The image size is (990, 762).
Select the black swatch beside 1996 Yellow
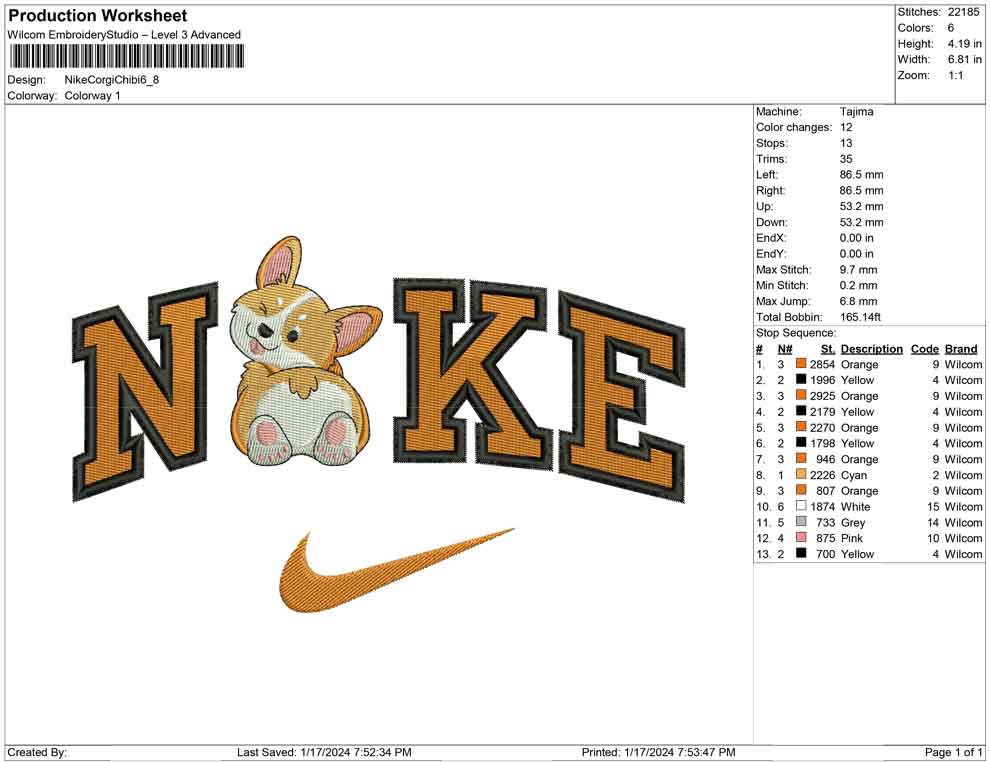tap(801, 379)
